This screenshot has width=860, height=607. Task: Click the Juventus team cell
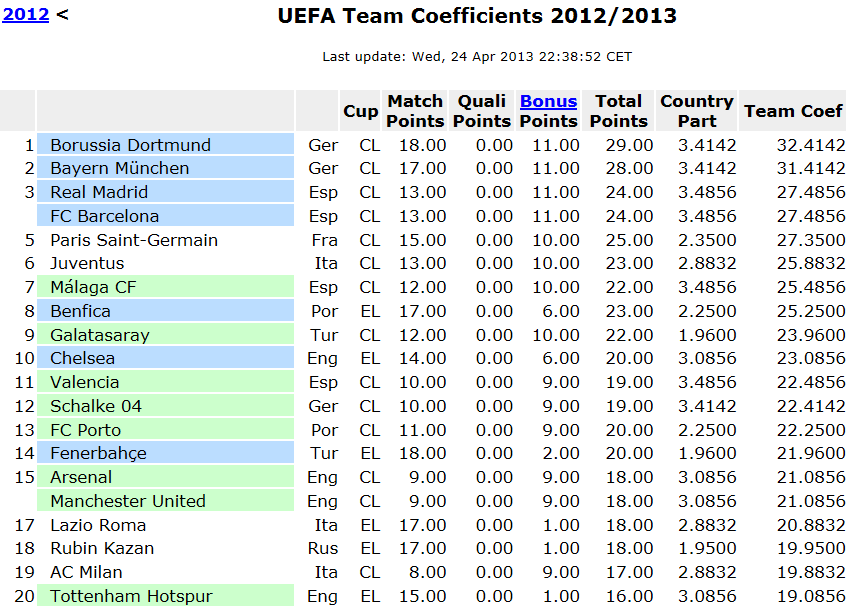tap(87, 263)
